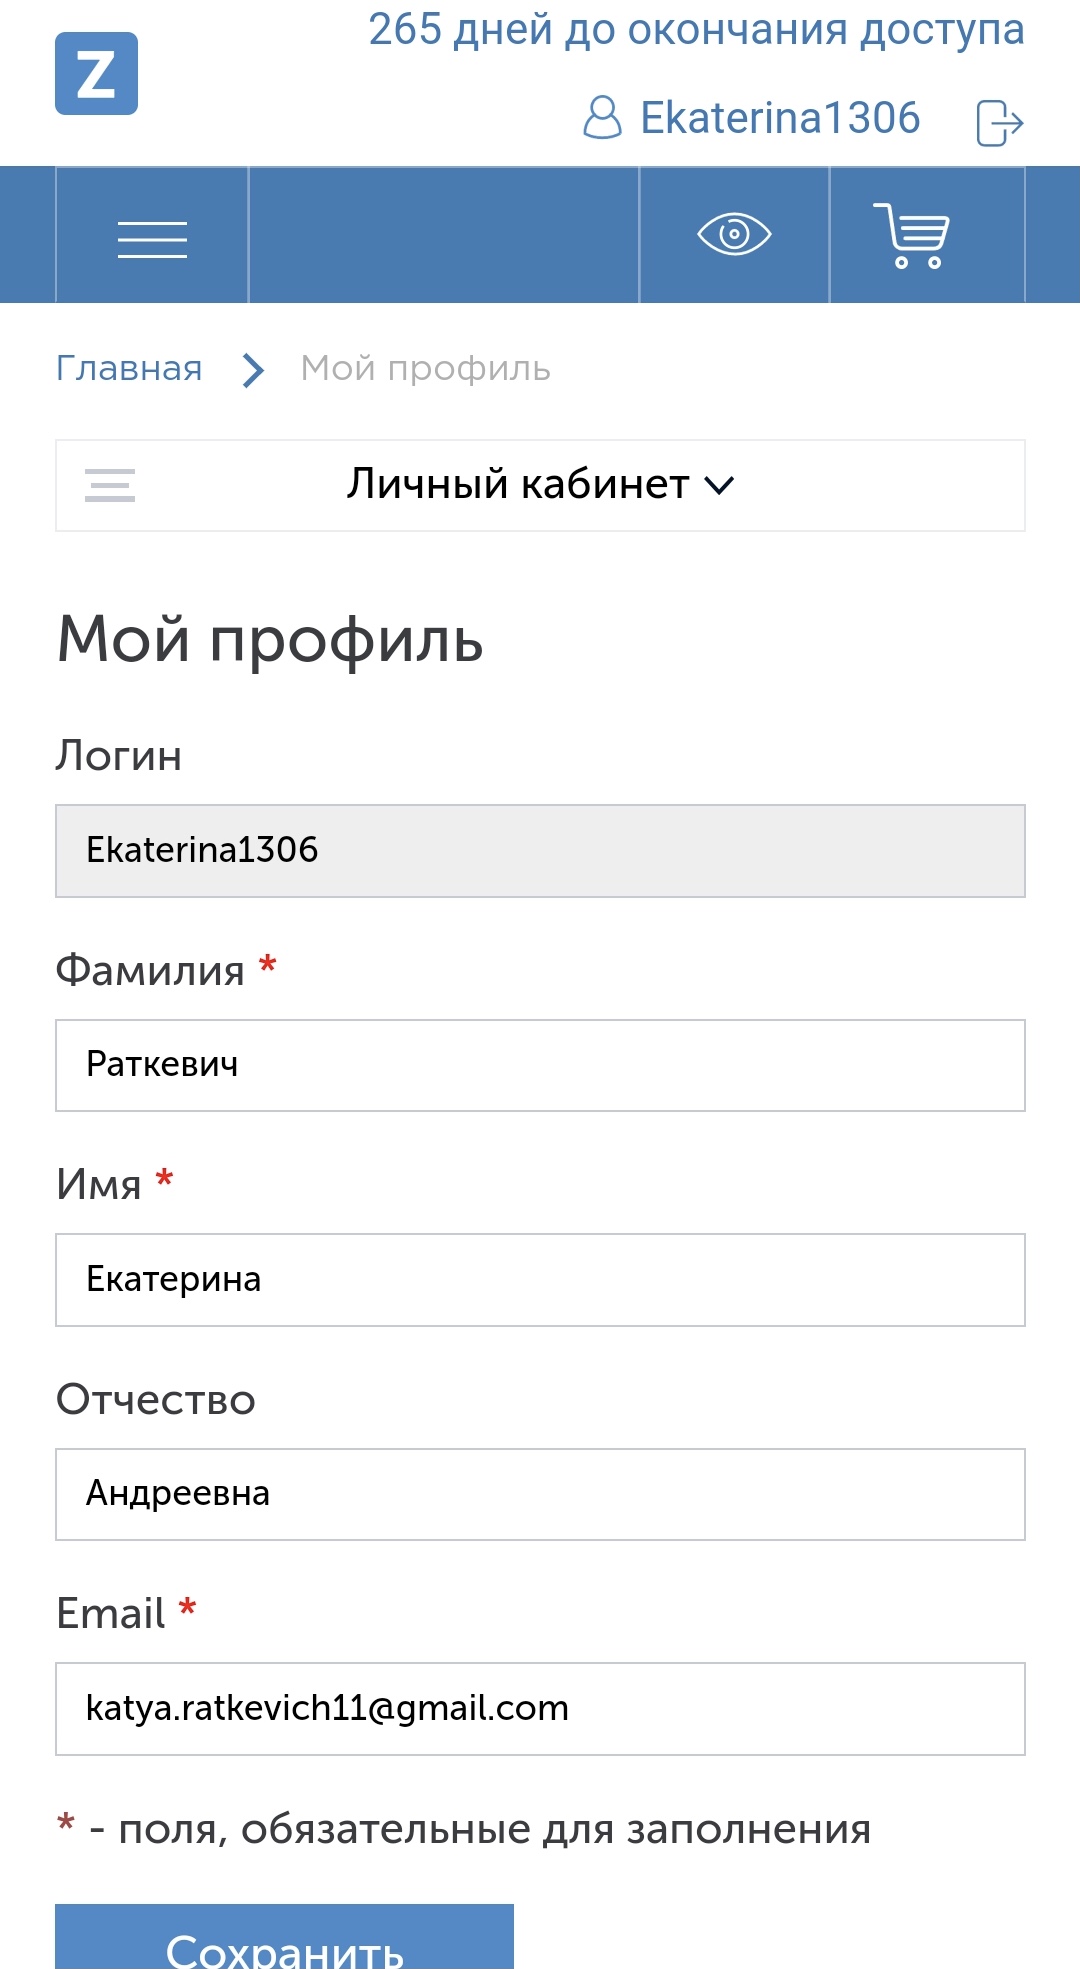Go to the Главная breadcrumb link
The height and width of the screenshot is (1969, 1080).
tap(129, 369)
